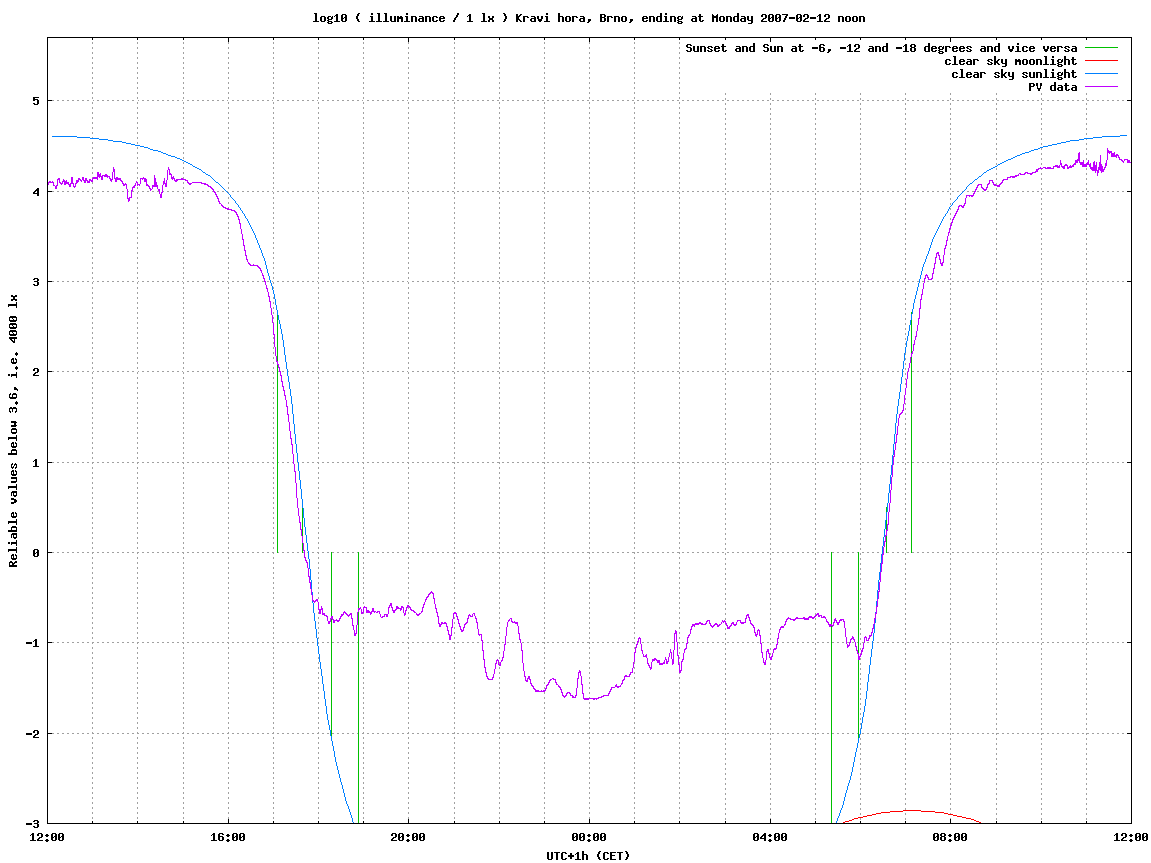
Task: Click the purple PV data minimum near 00:00
Action: click(x=591, y=699)
